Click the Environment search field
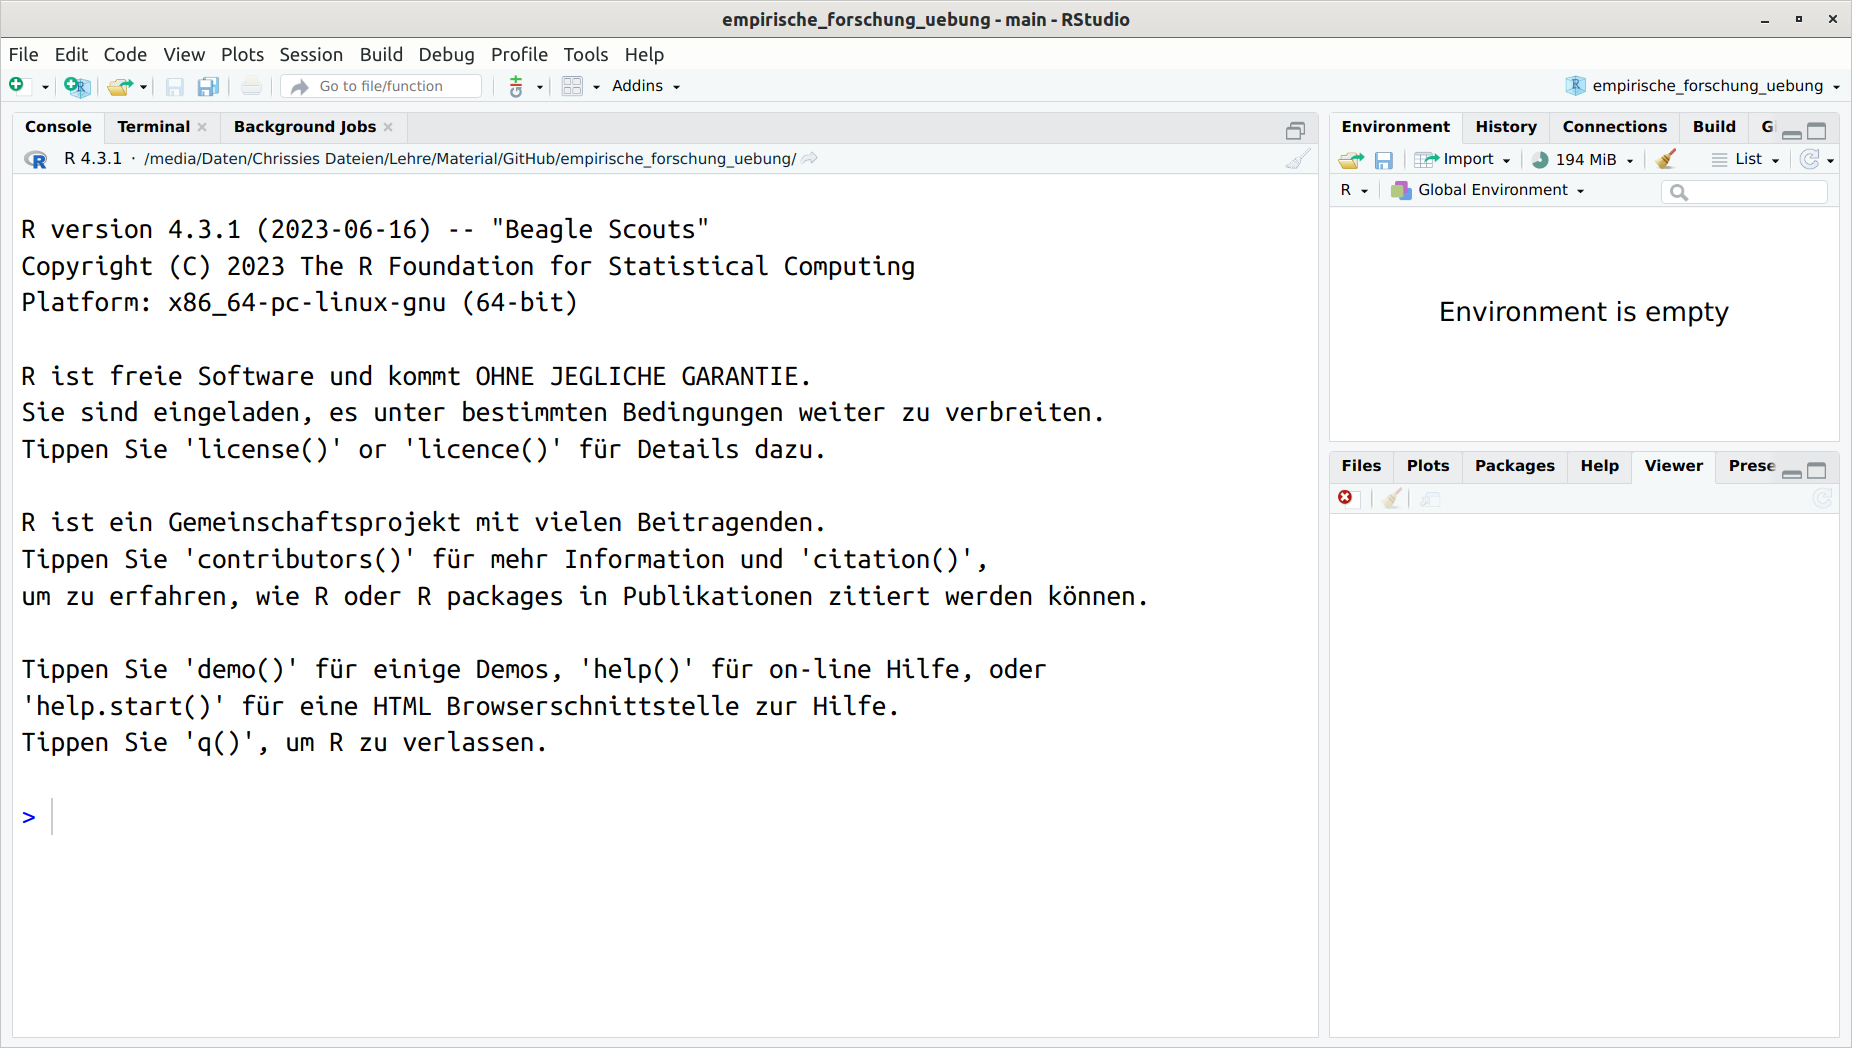 (1745, 191)
